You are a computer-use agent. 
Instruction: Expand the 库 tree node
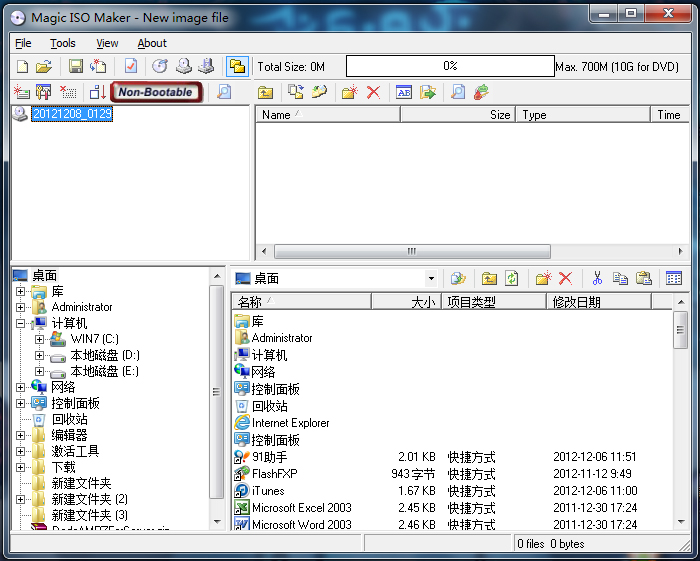(x=21, y=291)
